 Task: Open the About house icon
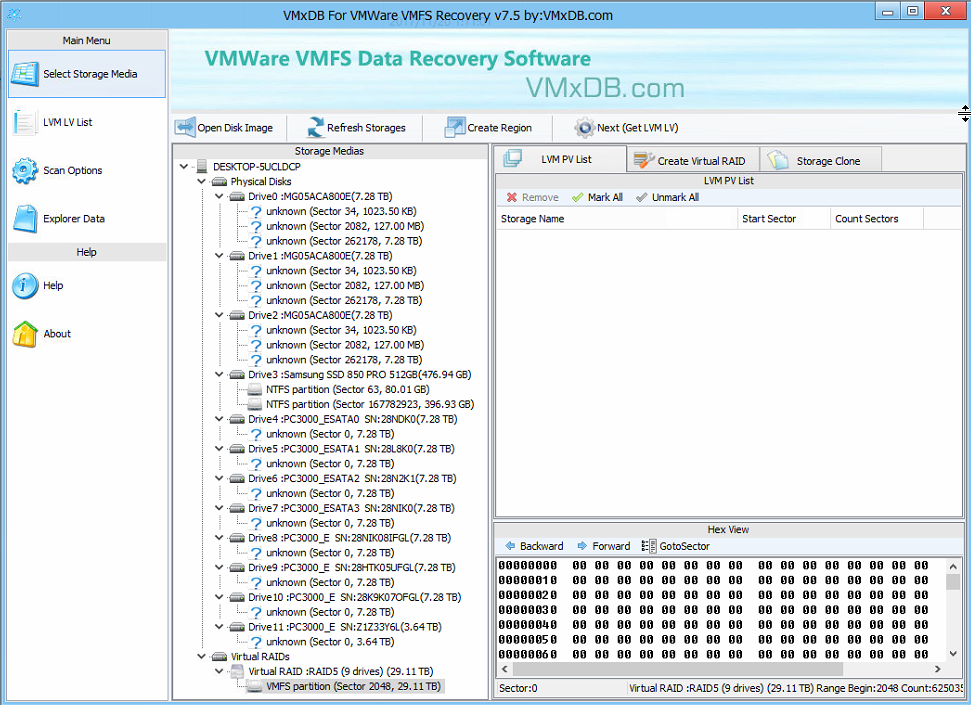pyautogui.click(x=25, y=334)
